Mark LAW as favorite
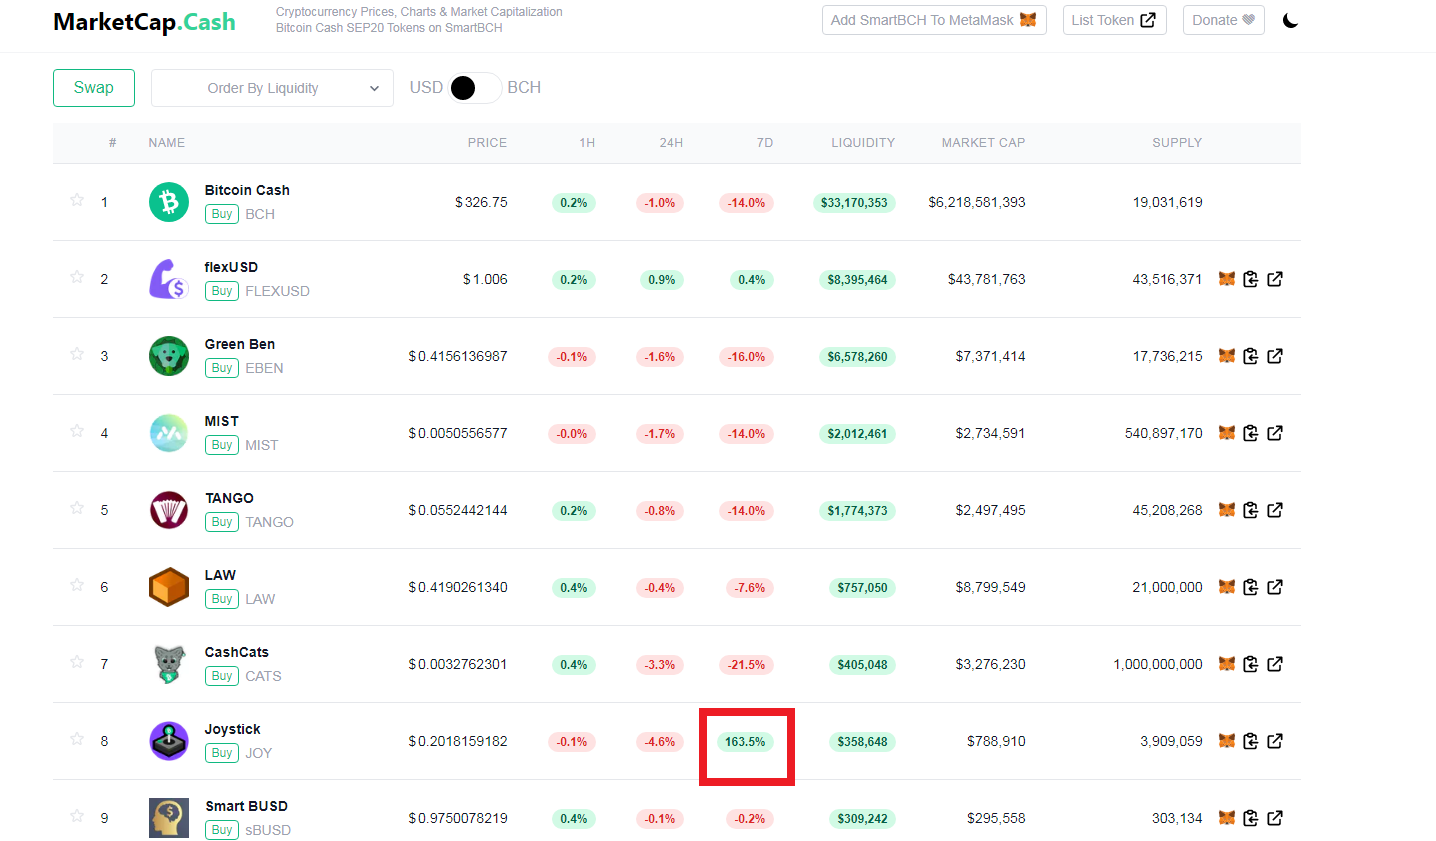The width and height of the screenshot is (1436, 841). pos(77,585)
